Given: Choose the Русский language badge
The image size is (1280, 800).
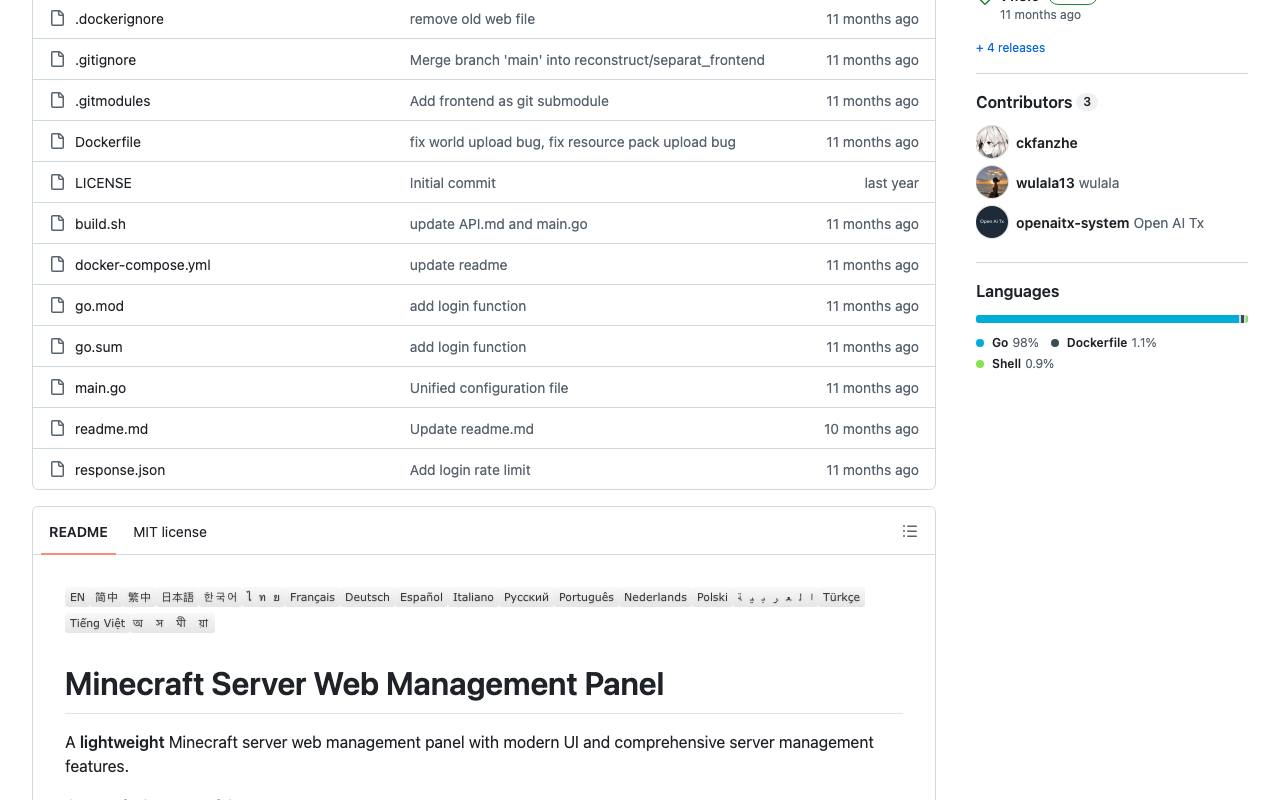Looking at the screenshot, I should pyautogui.click(x=526, y=597).
